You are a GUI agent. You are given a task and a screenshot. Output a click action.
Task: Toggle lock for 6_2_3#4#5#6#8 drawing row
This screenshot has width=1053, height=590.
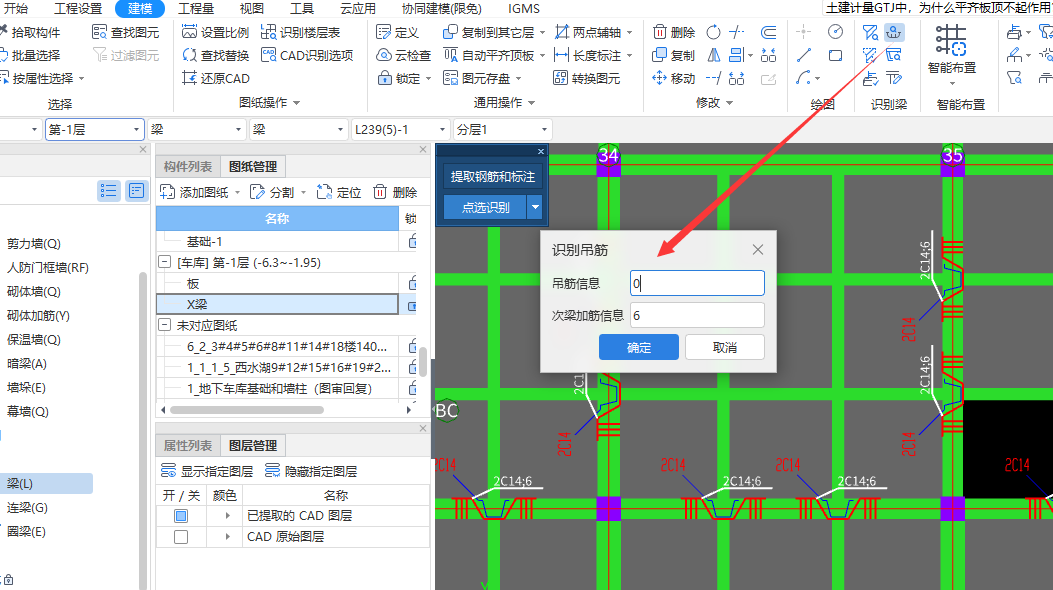point(412,346)
